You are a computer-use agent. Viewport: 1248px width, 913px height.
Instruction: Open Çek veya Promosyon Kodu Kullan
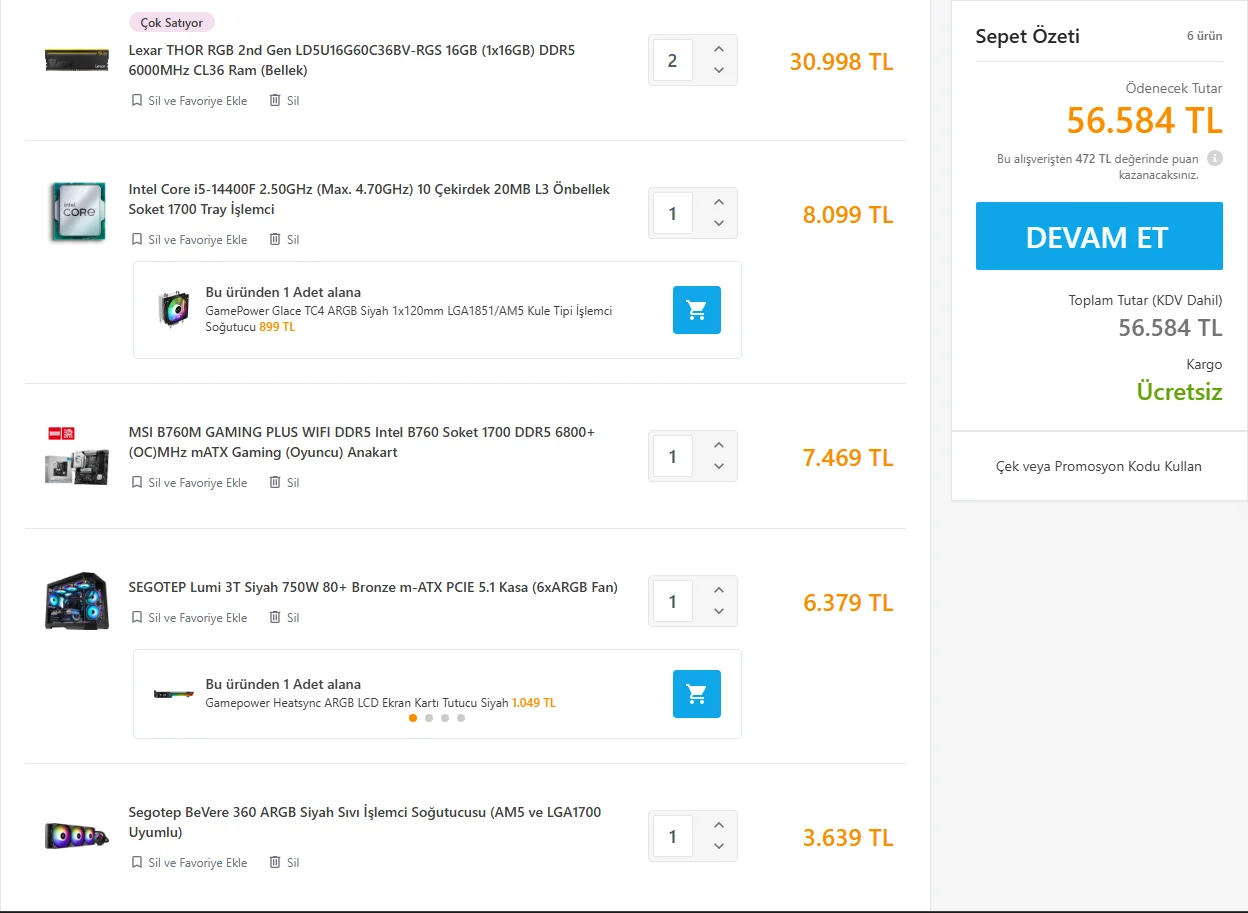click(1099, 466)
